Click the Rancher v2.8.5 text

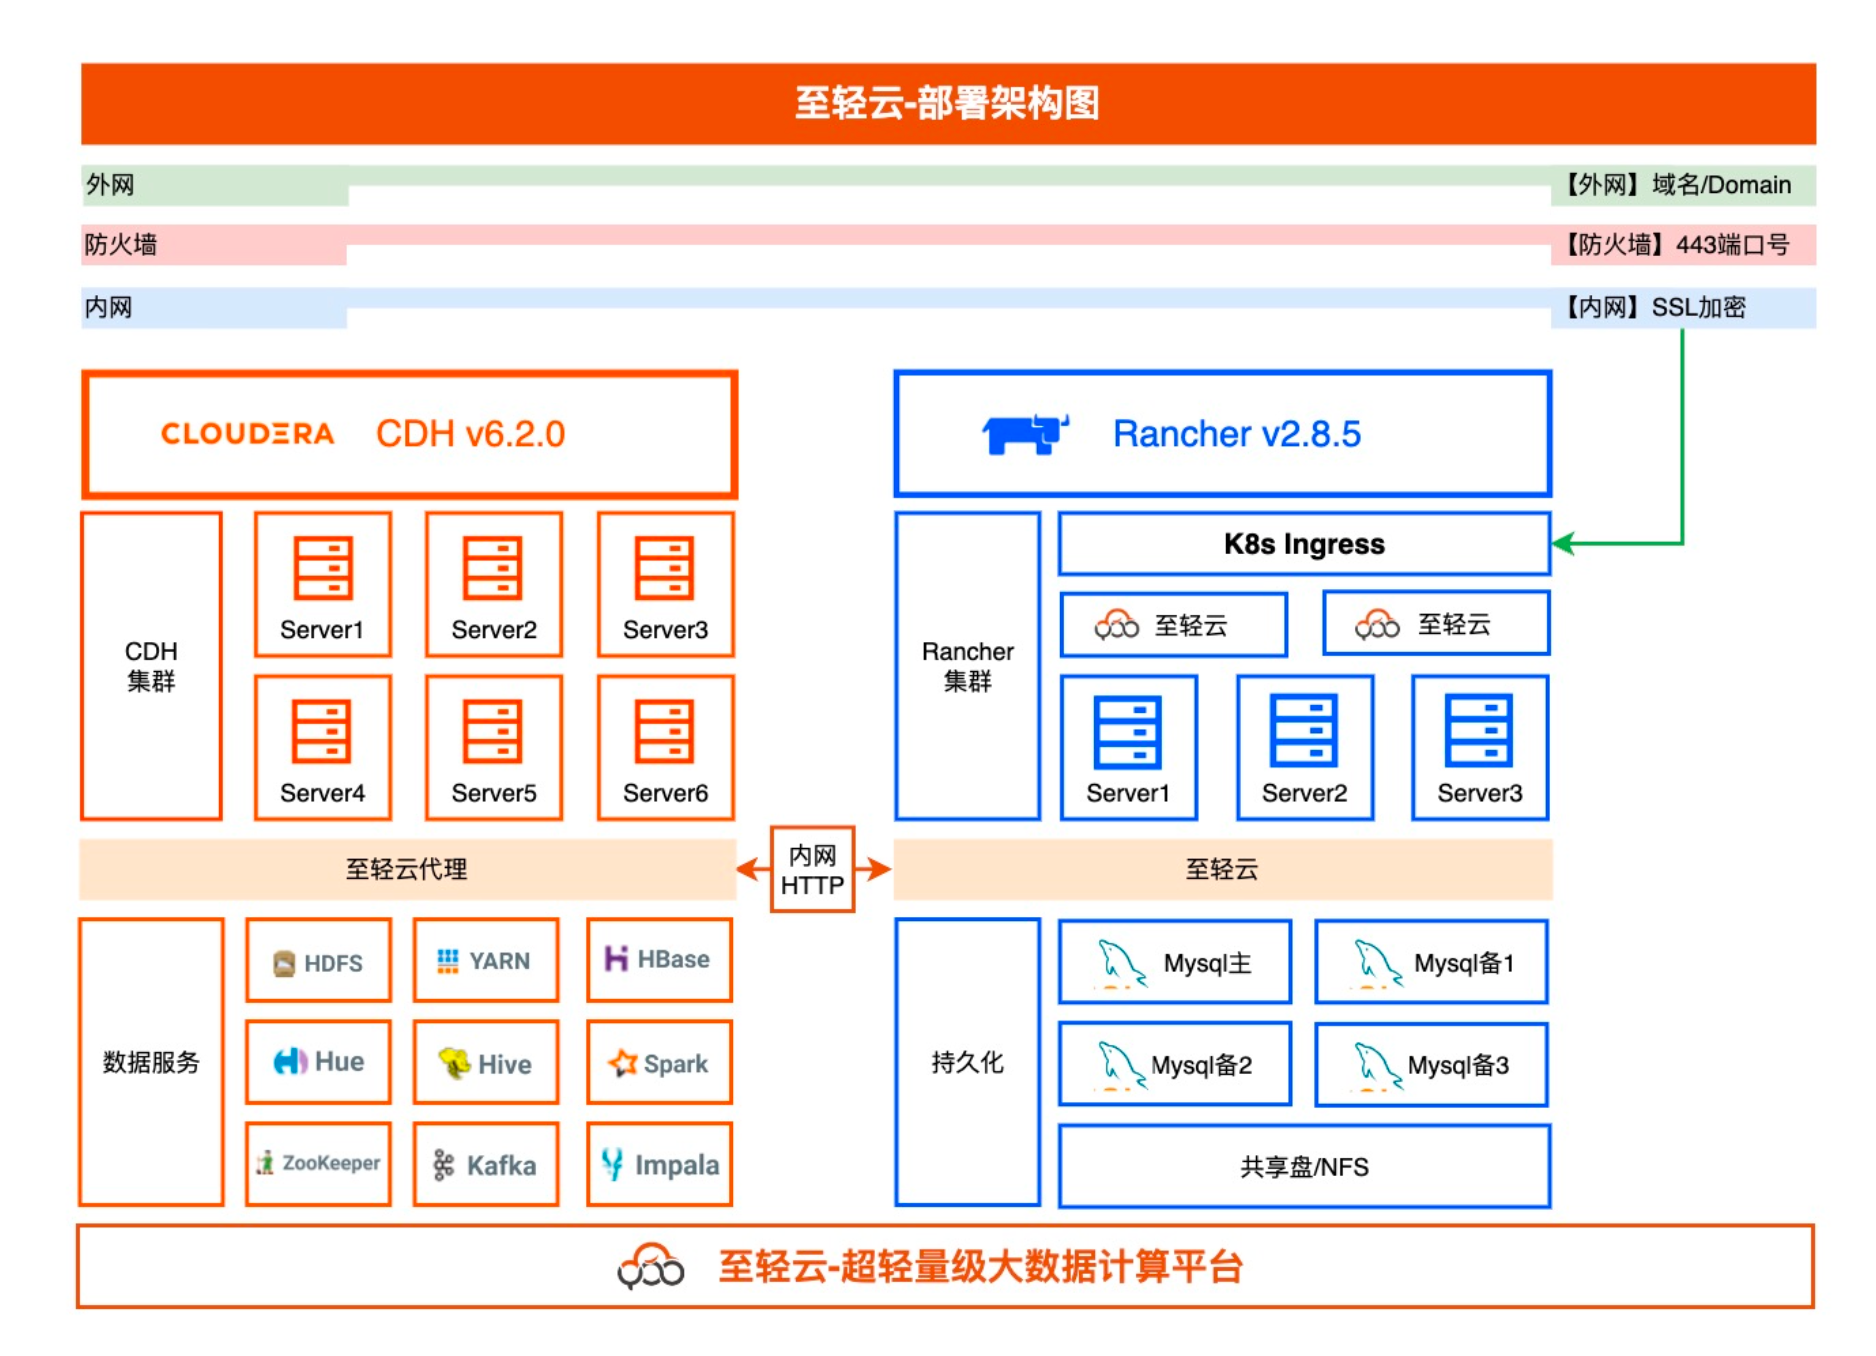coord(1237,434)
